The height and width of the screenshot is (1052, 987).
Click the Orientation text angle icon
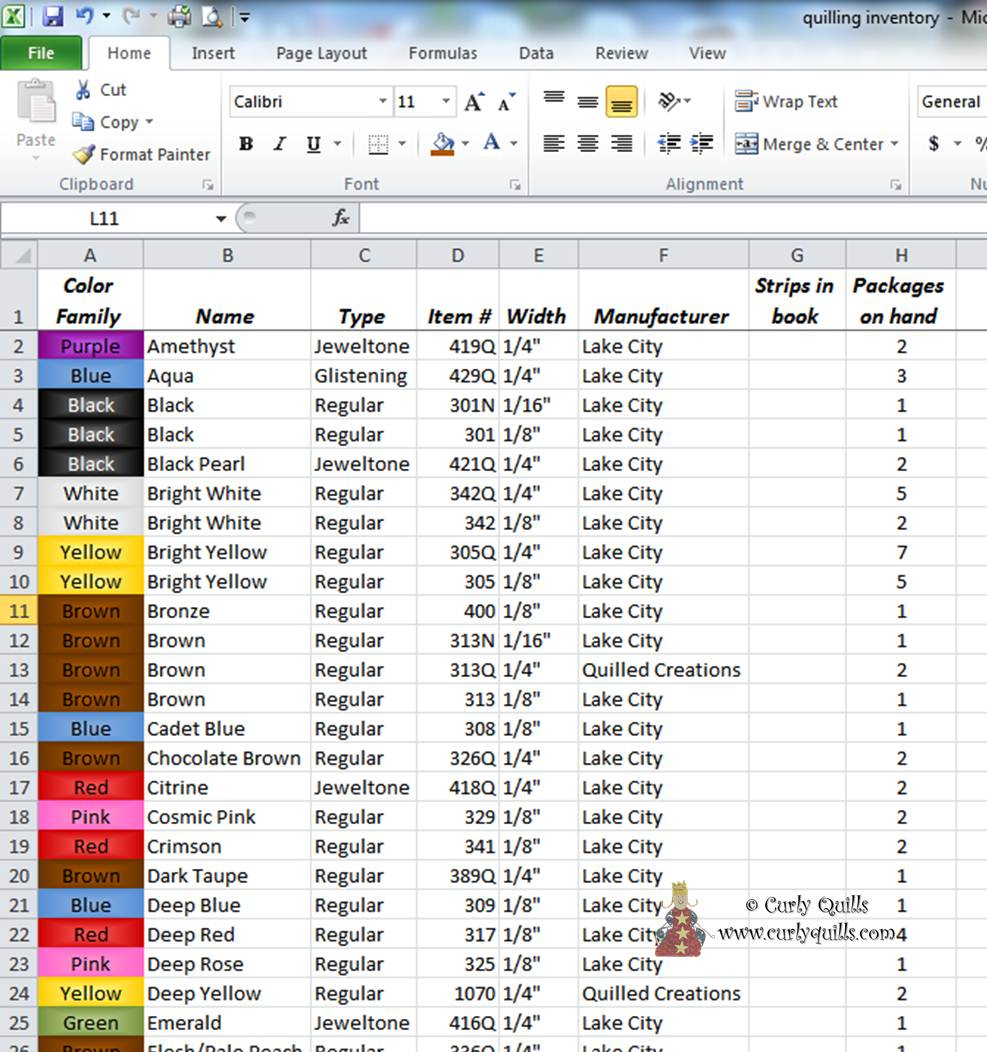669,102
